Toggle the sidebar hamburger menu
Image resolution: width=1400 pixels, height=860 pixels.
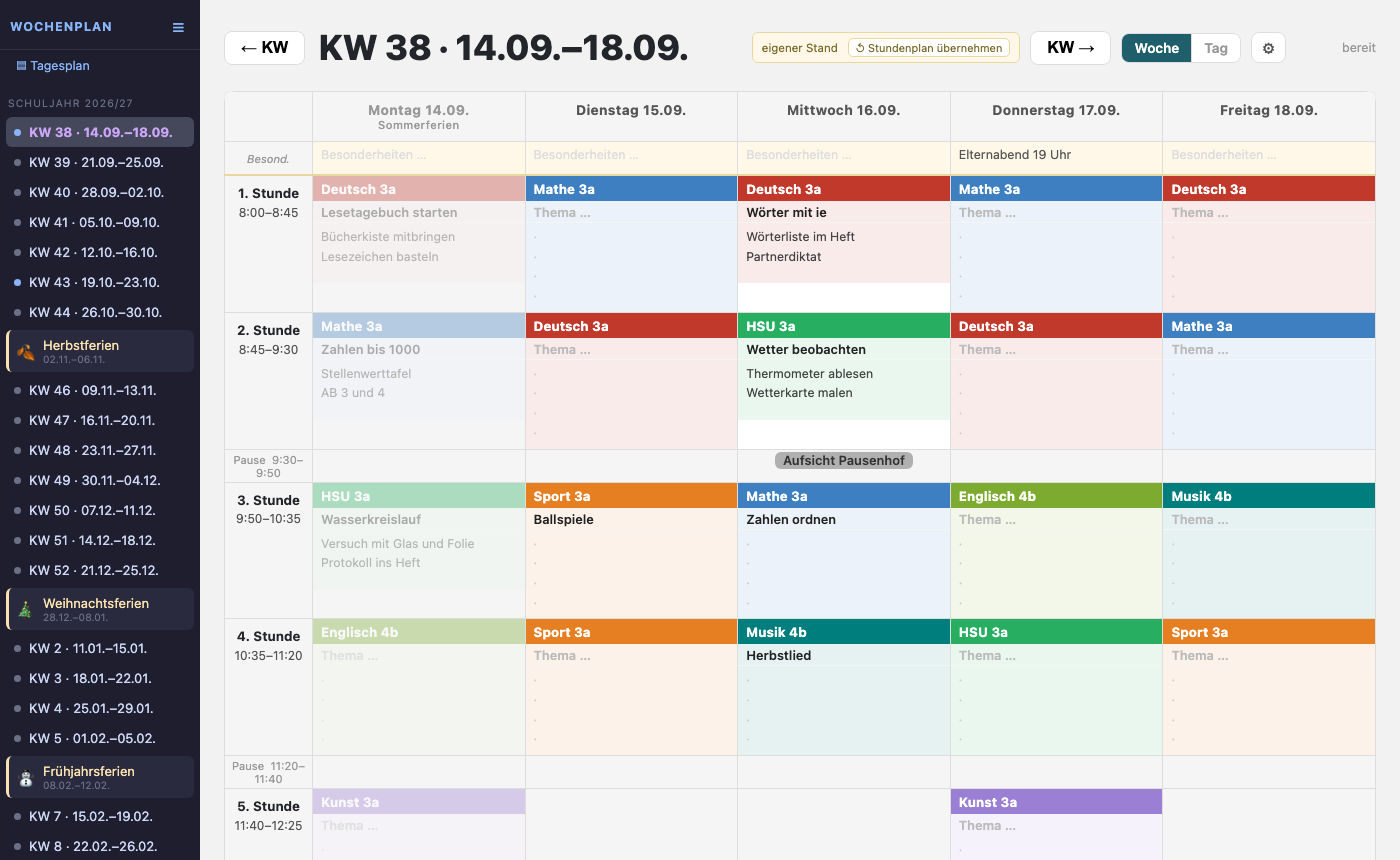(178, 27)
